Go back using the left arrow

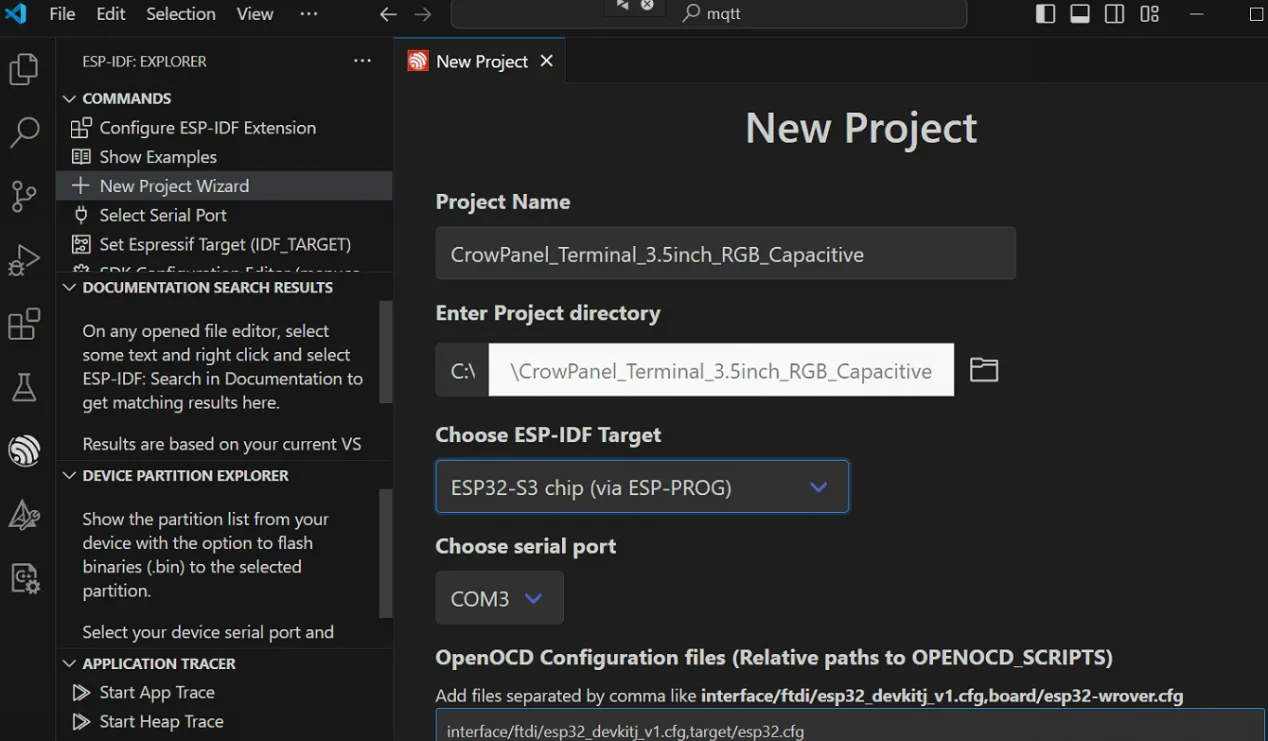388,14
